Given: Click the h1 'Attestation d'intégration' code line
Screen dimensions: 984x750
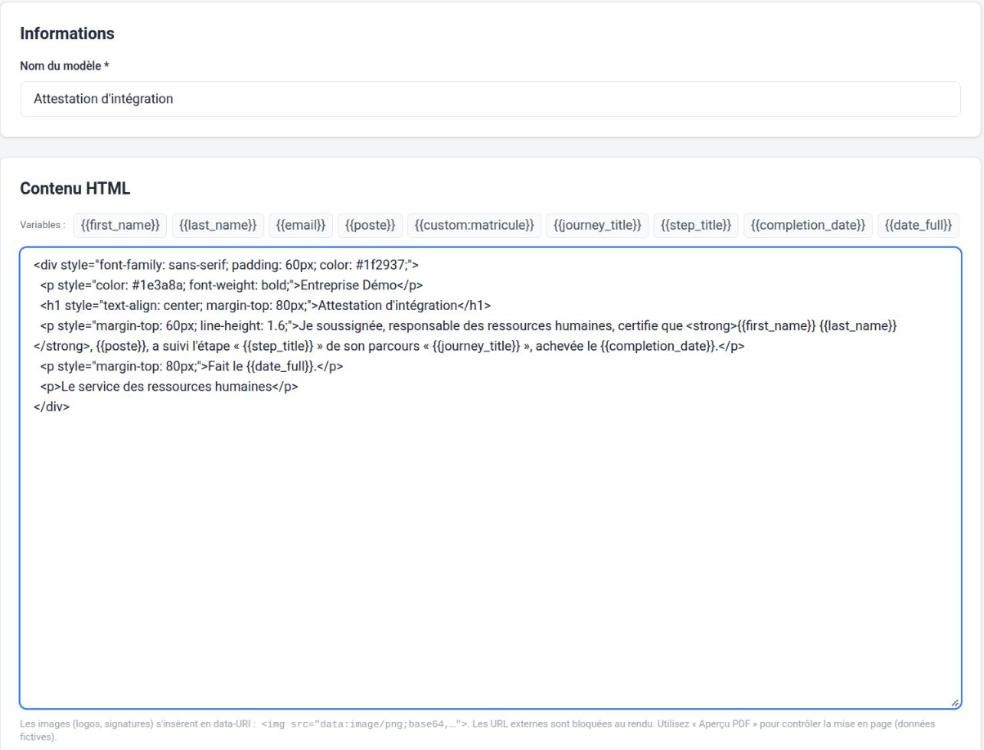Looking at the screenshot, I should coord(265,306).
